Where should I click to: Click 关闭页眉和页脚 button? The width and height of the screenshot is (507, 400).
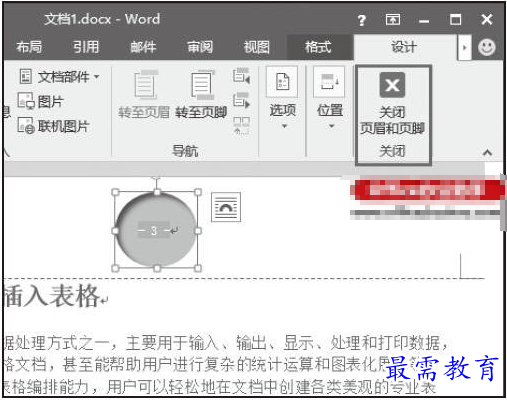pos(392,103)
